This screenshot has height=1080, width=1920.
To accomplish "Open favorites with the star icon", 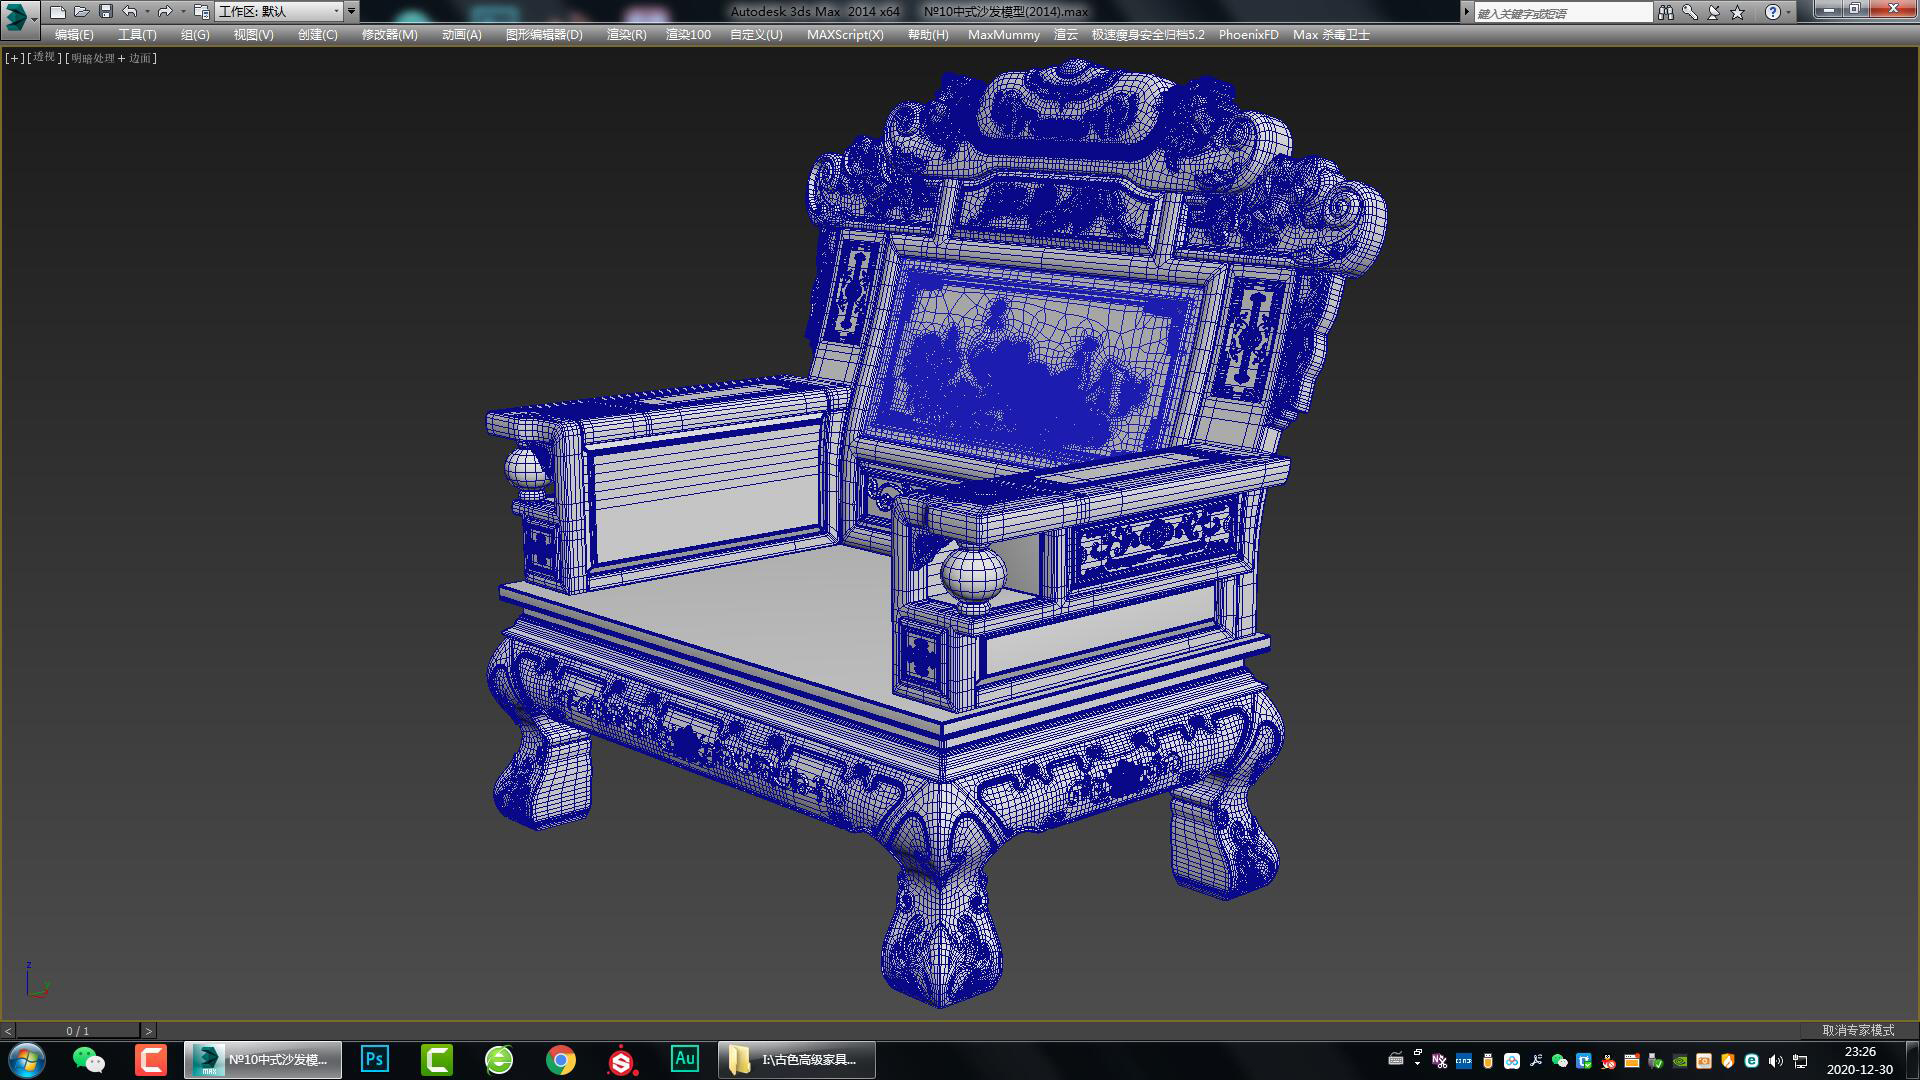I will [x=1739, y=11].
